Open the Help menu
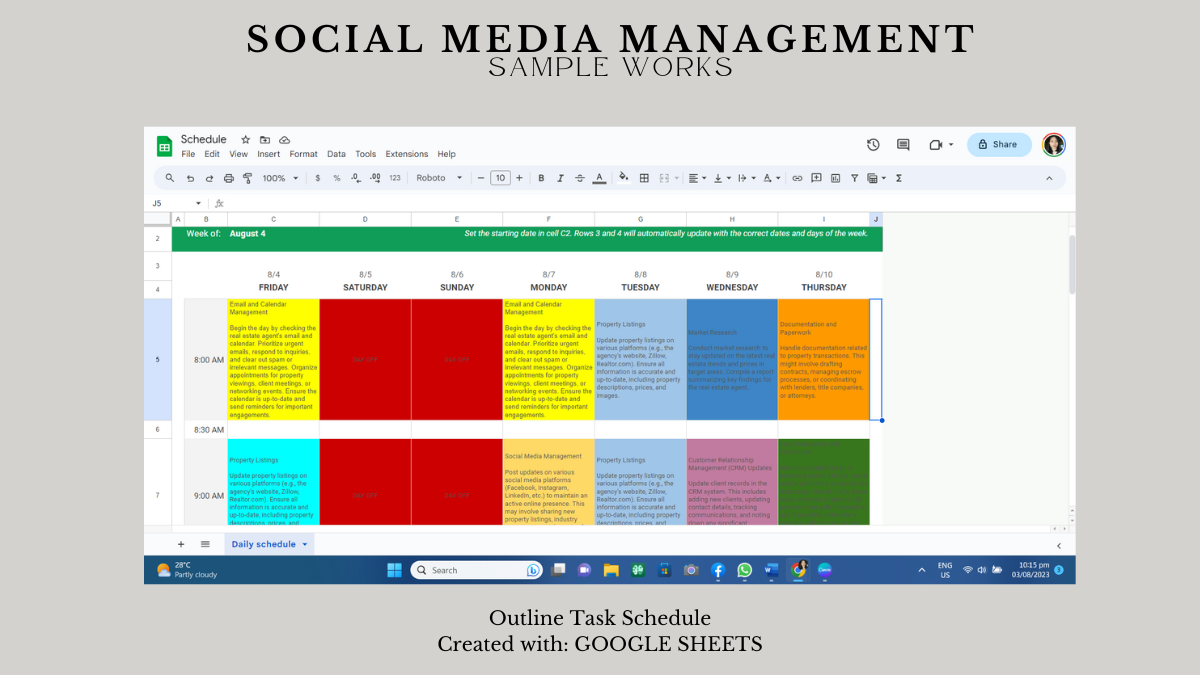 (446, 154)
